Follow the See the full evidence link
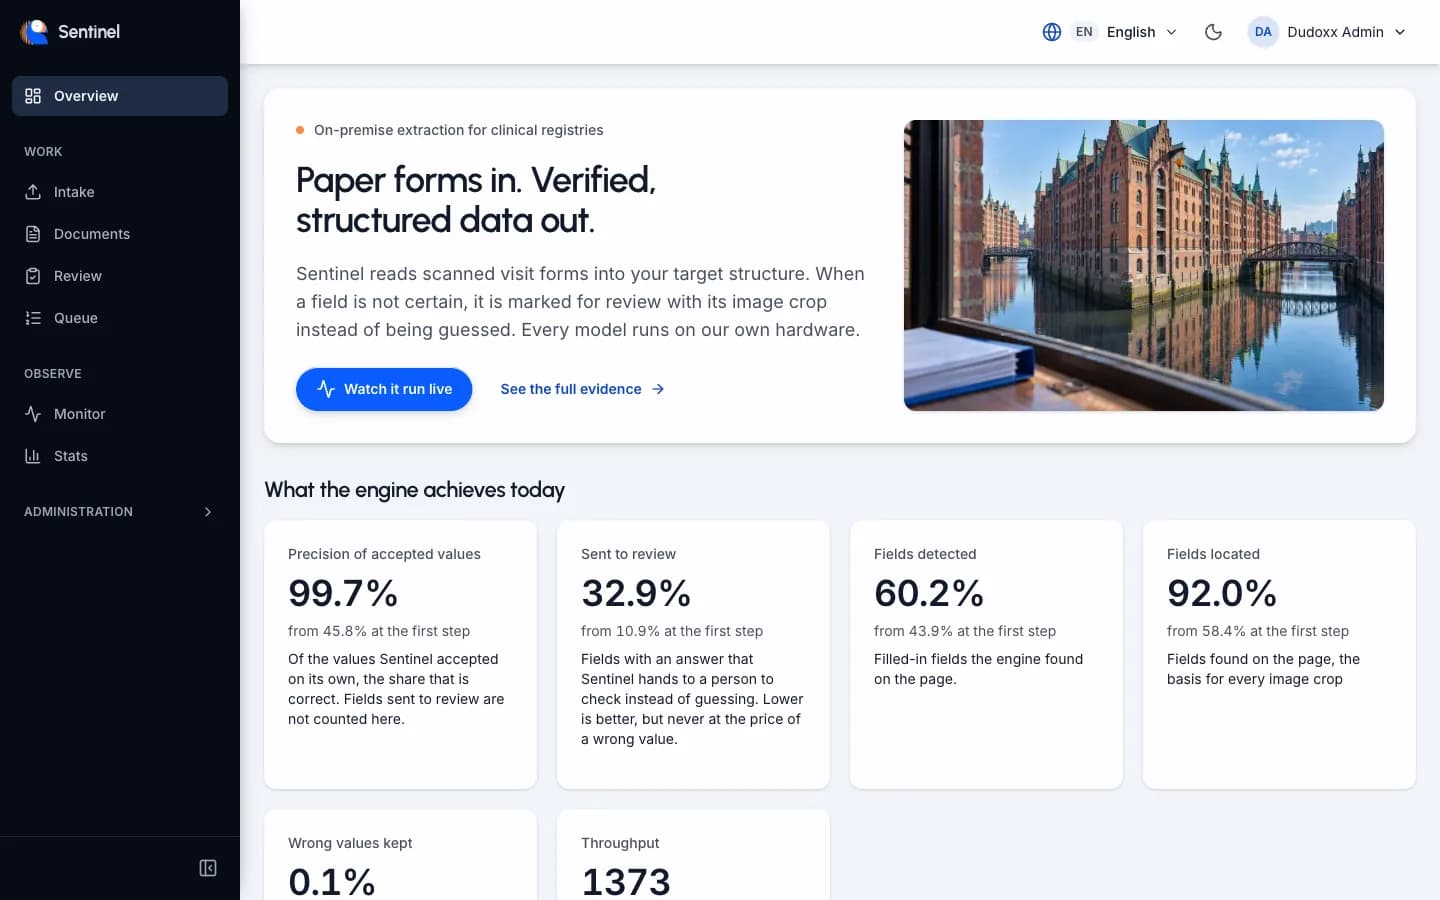Screen dimensions: 1440x900 tap(582, 389)
